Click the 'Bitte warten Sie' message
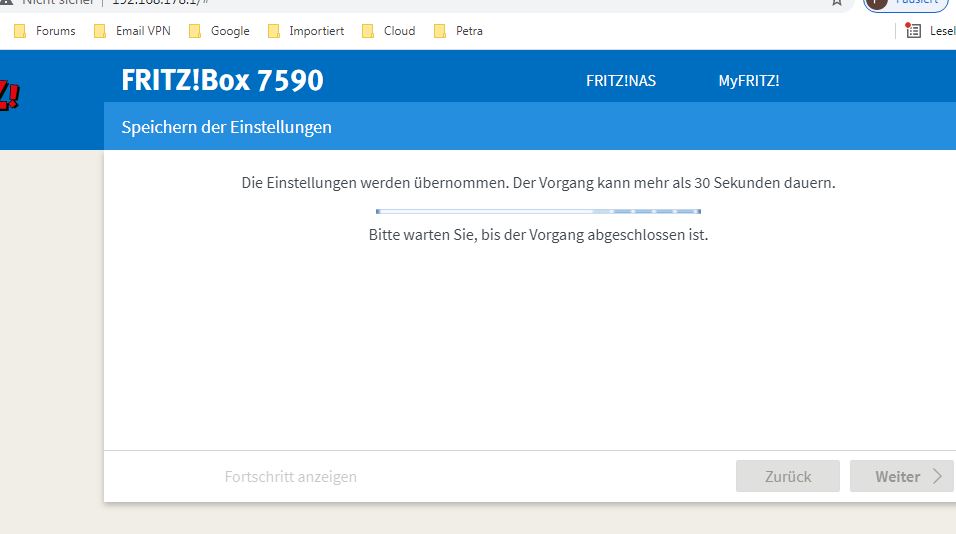The width and height of the screenshot is (956, 534). [538, 235]
